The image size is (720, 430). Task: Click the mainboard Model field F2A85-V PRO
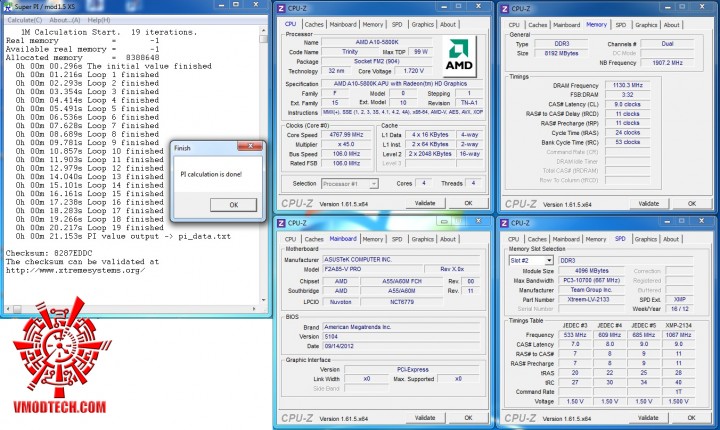(373, 269)
